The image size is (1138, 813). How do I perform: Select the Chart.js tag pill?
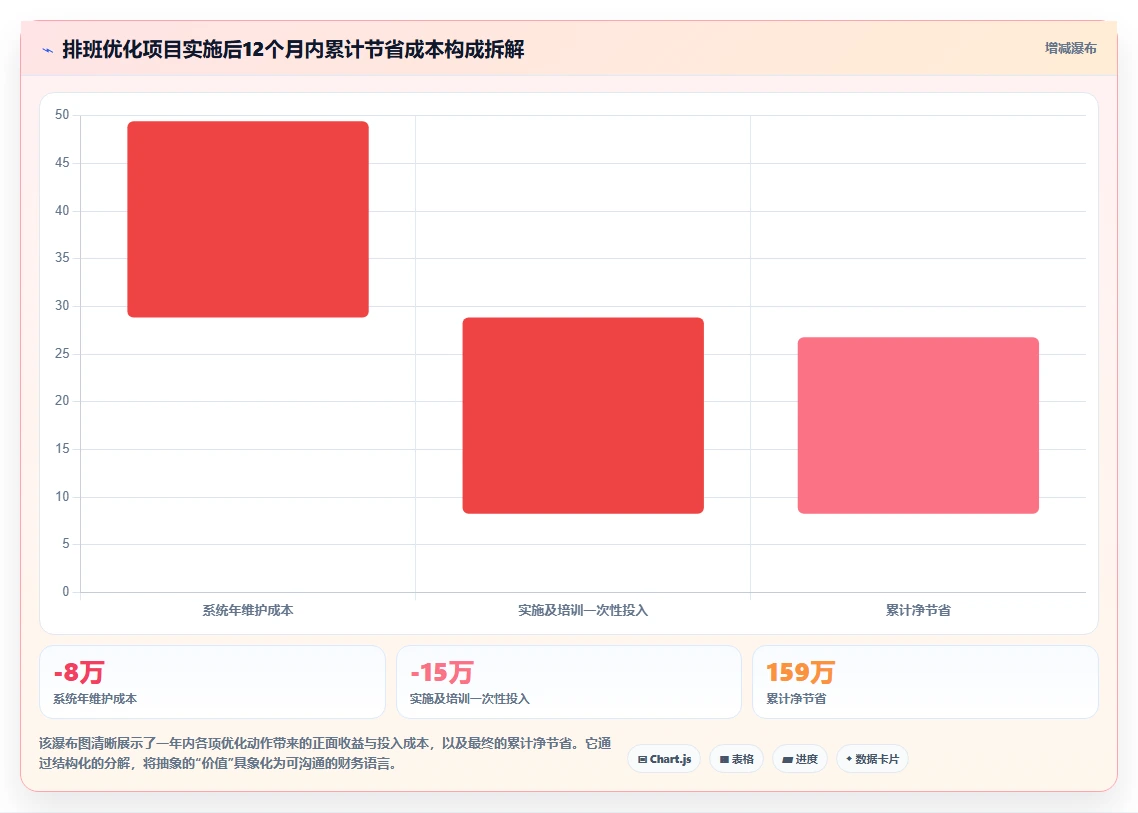664,759
